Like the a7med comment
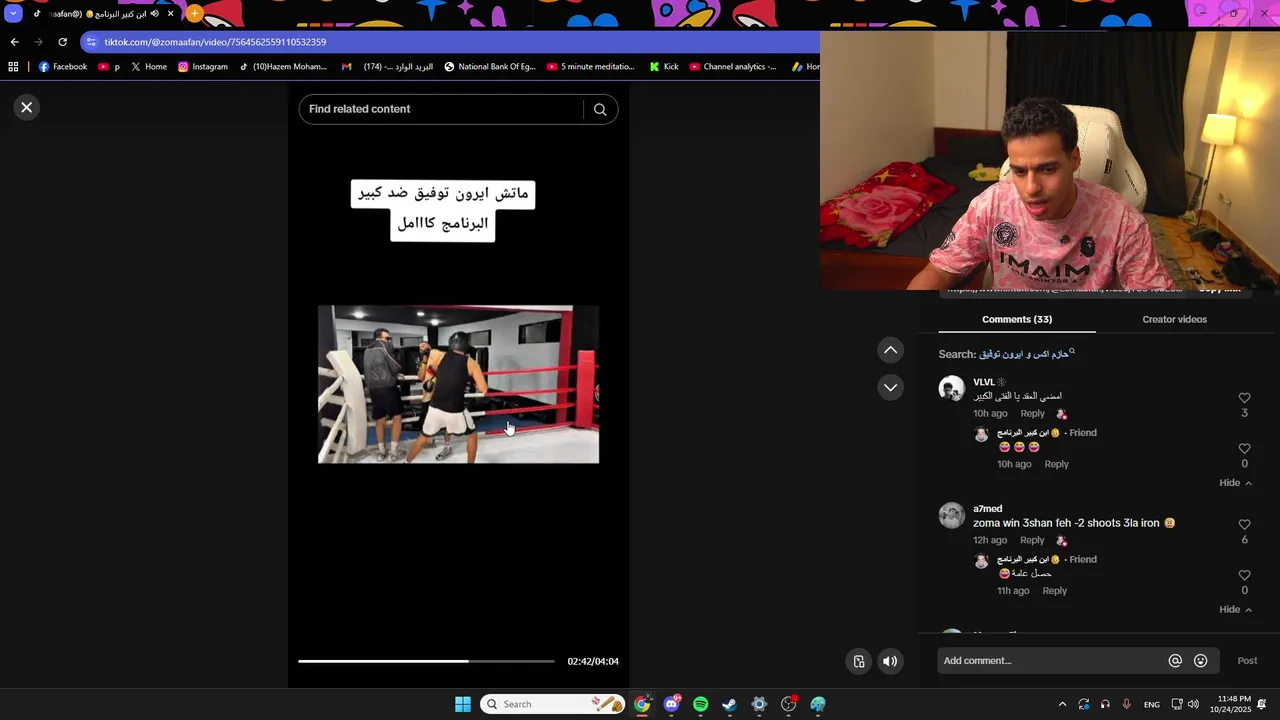 [1244, 525]
